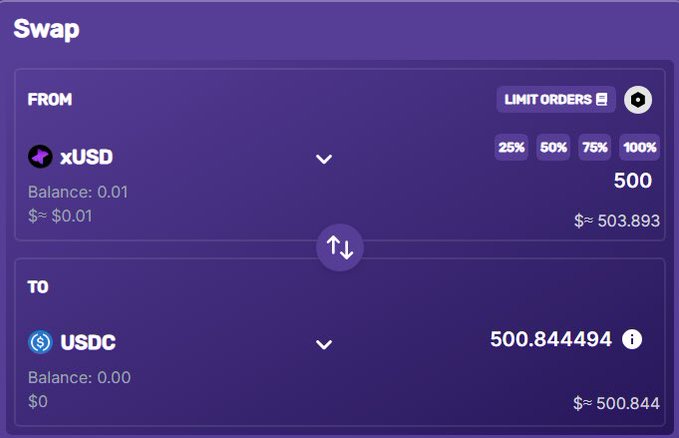
Task: Select the USDC token name
Action: point(88,343)
